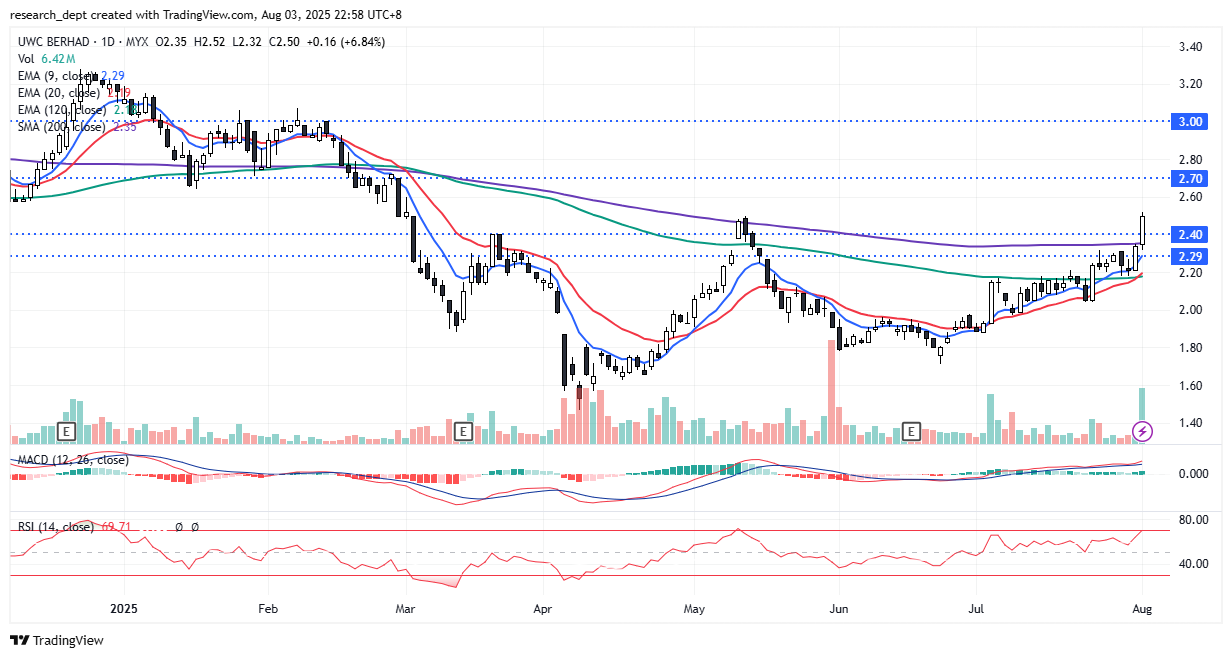Click the 0.000 MACD axis label
The image size is (1232, 658).
click(1192, 473)
